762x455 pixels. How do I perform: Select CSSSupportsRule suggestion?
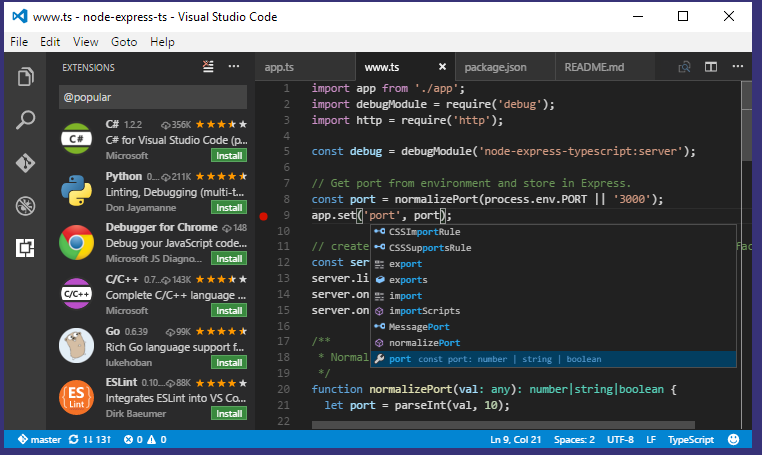[x=554, y=248]
